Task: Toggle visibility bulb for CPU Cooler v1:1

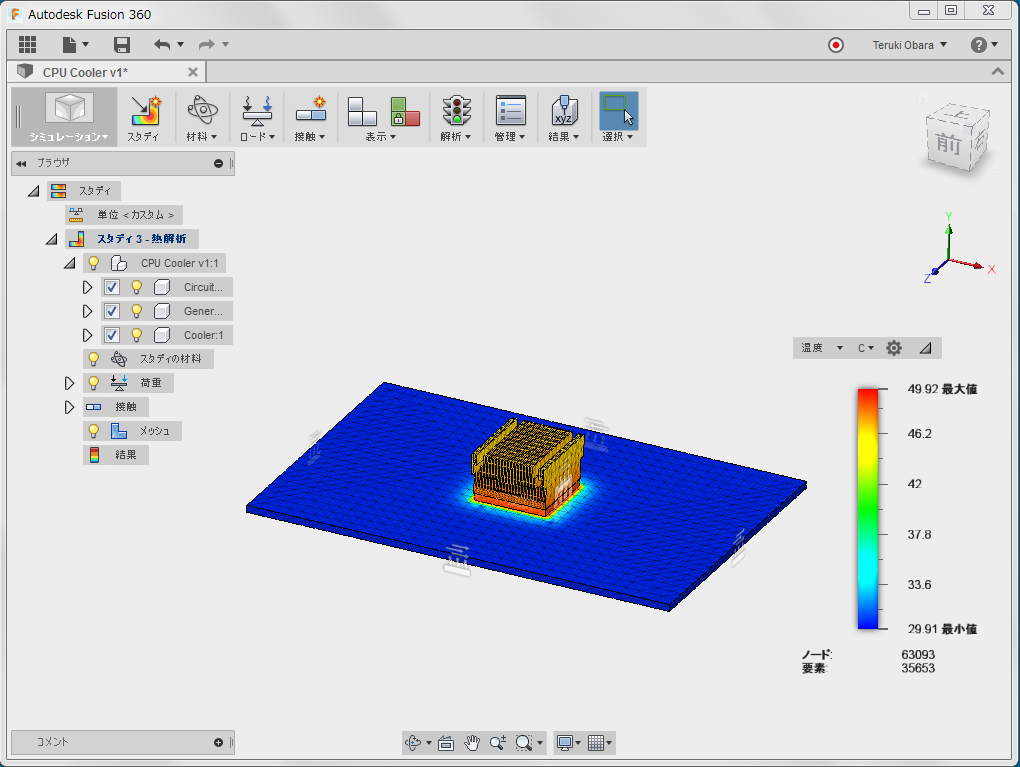Action: tap(94, 263)
